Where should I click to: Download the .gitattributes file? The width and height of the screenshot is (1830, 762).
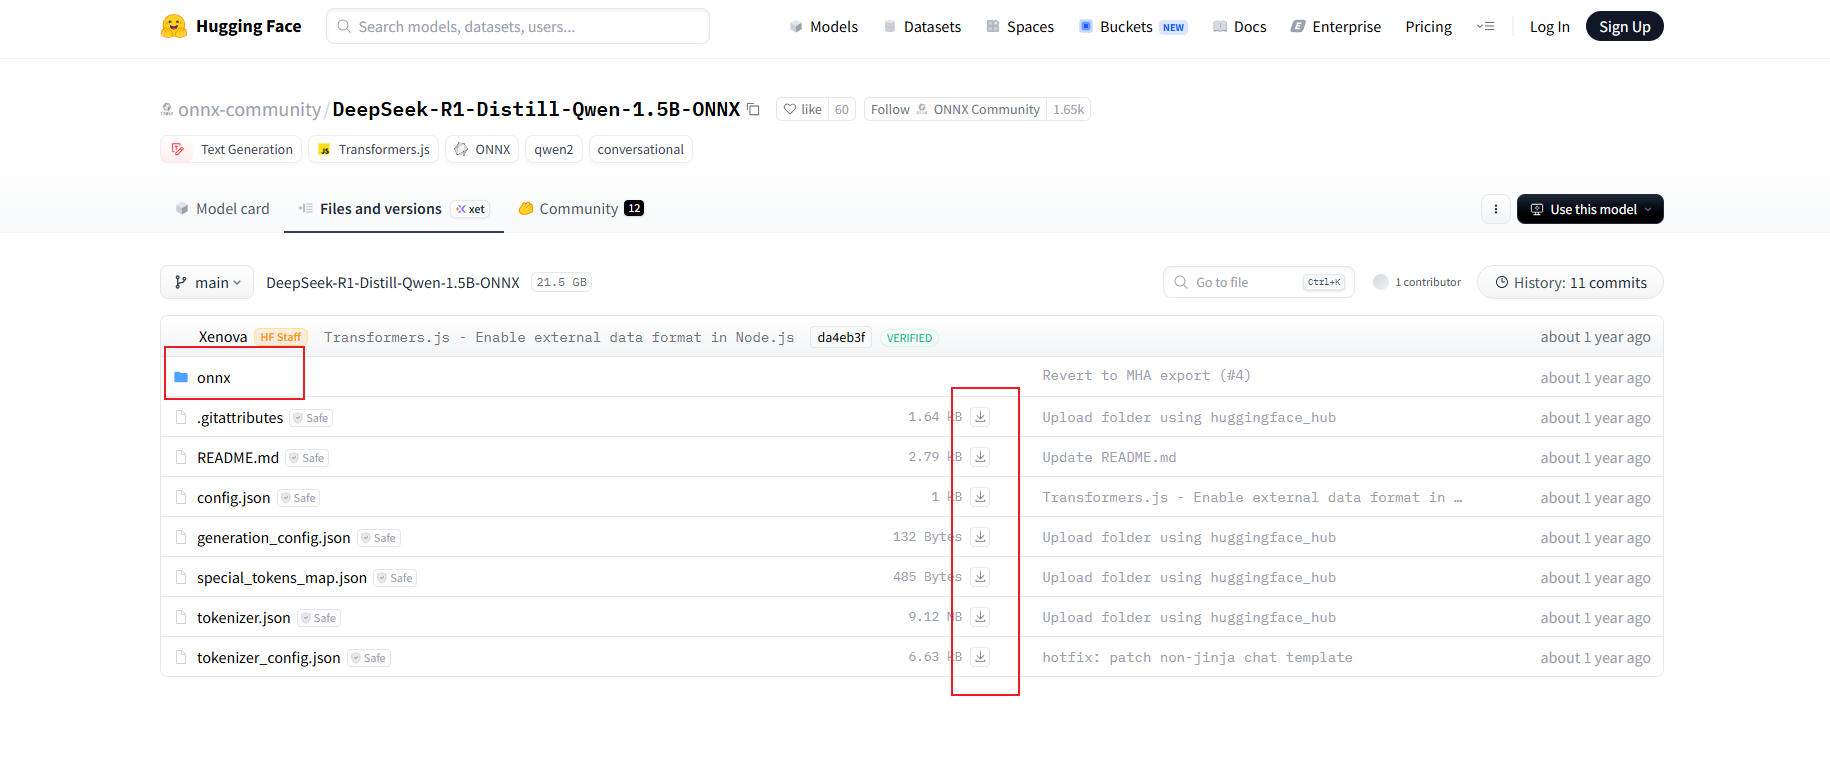[x=980, y=417]
